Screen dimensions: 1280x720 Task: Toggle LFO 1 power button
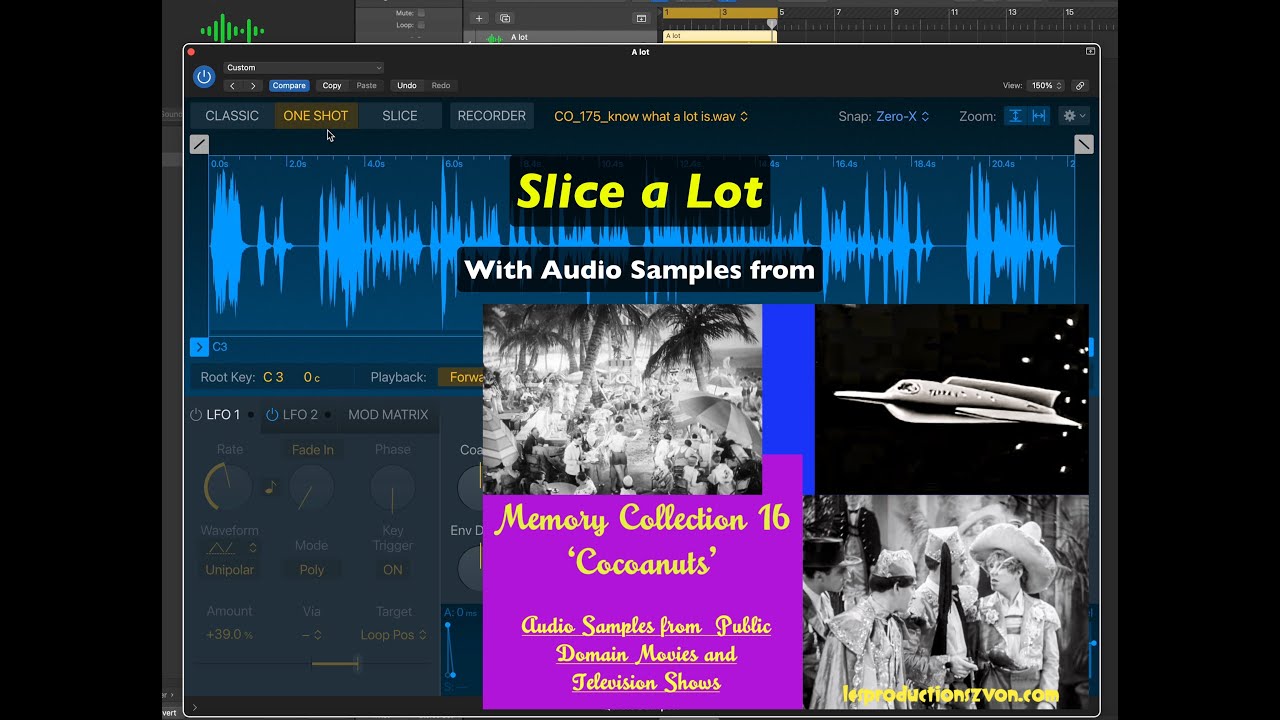pos(196,415)
